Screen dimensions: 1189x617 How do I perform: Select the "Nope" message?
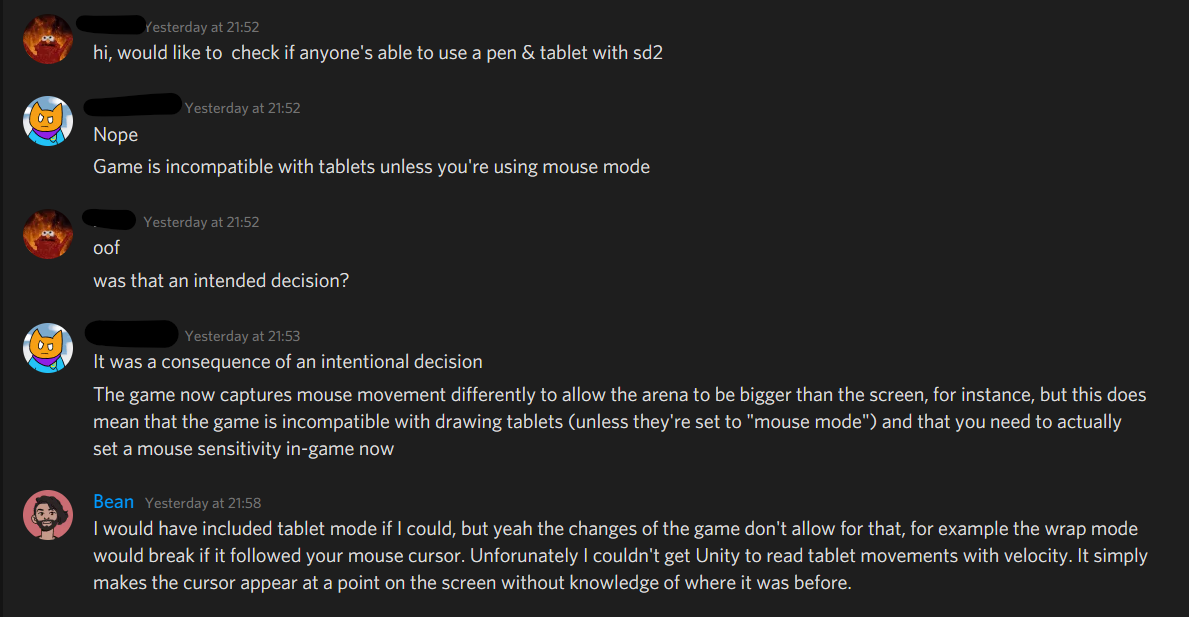tap(116, 135)
